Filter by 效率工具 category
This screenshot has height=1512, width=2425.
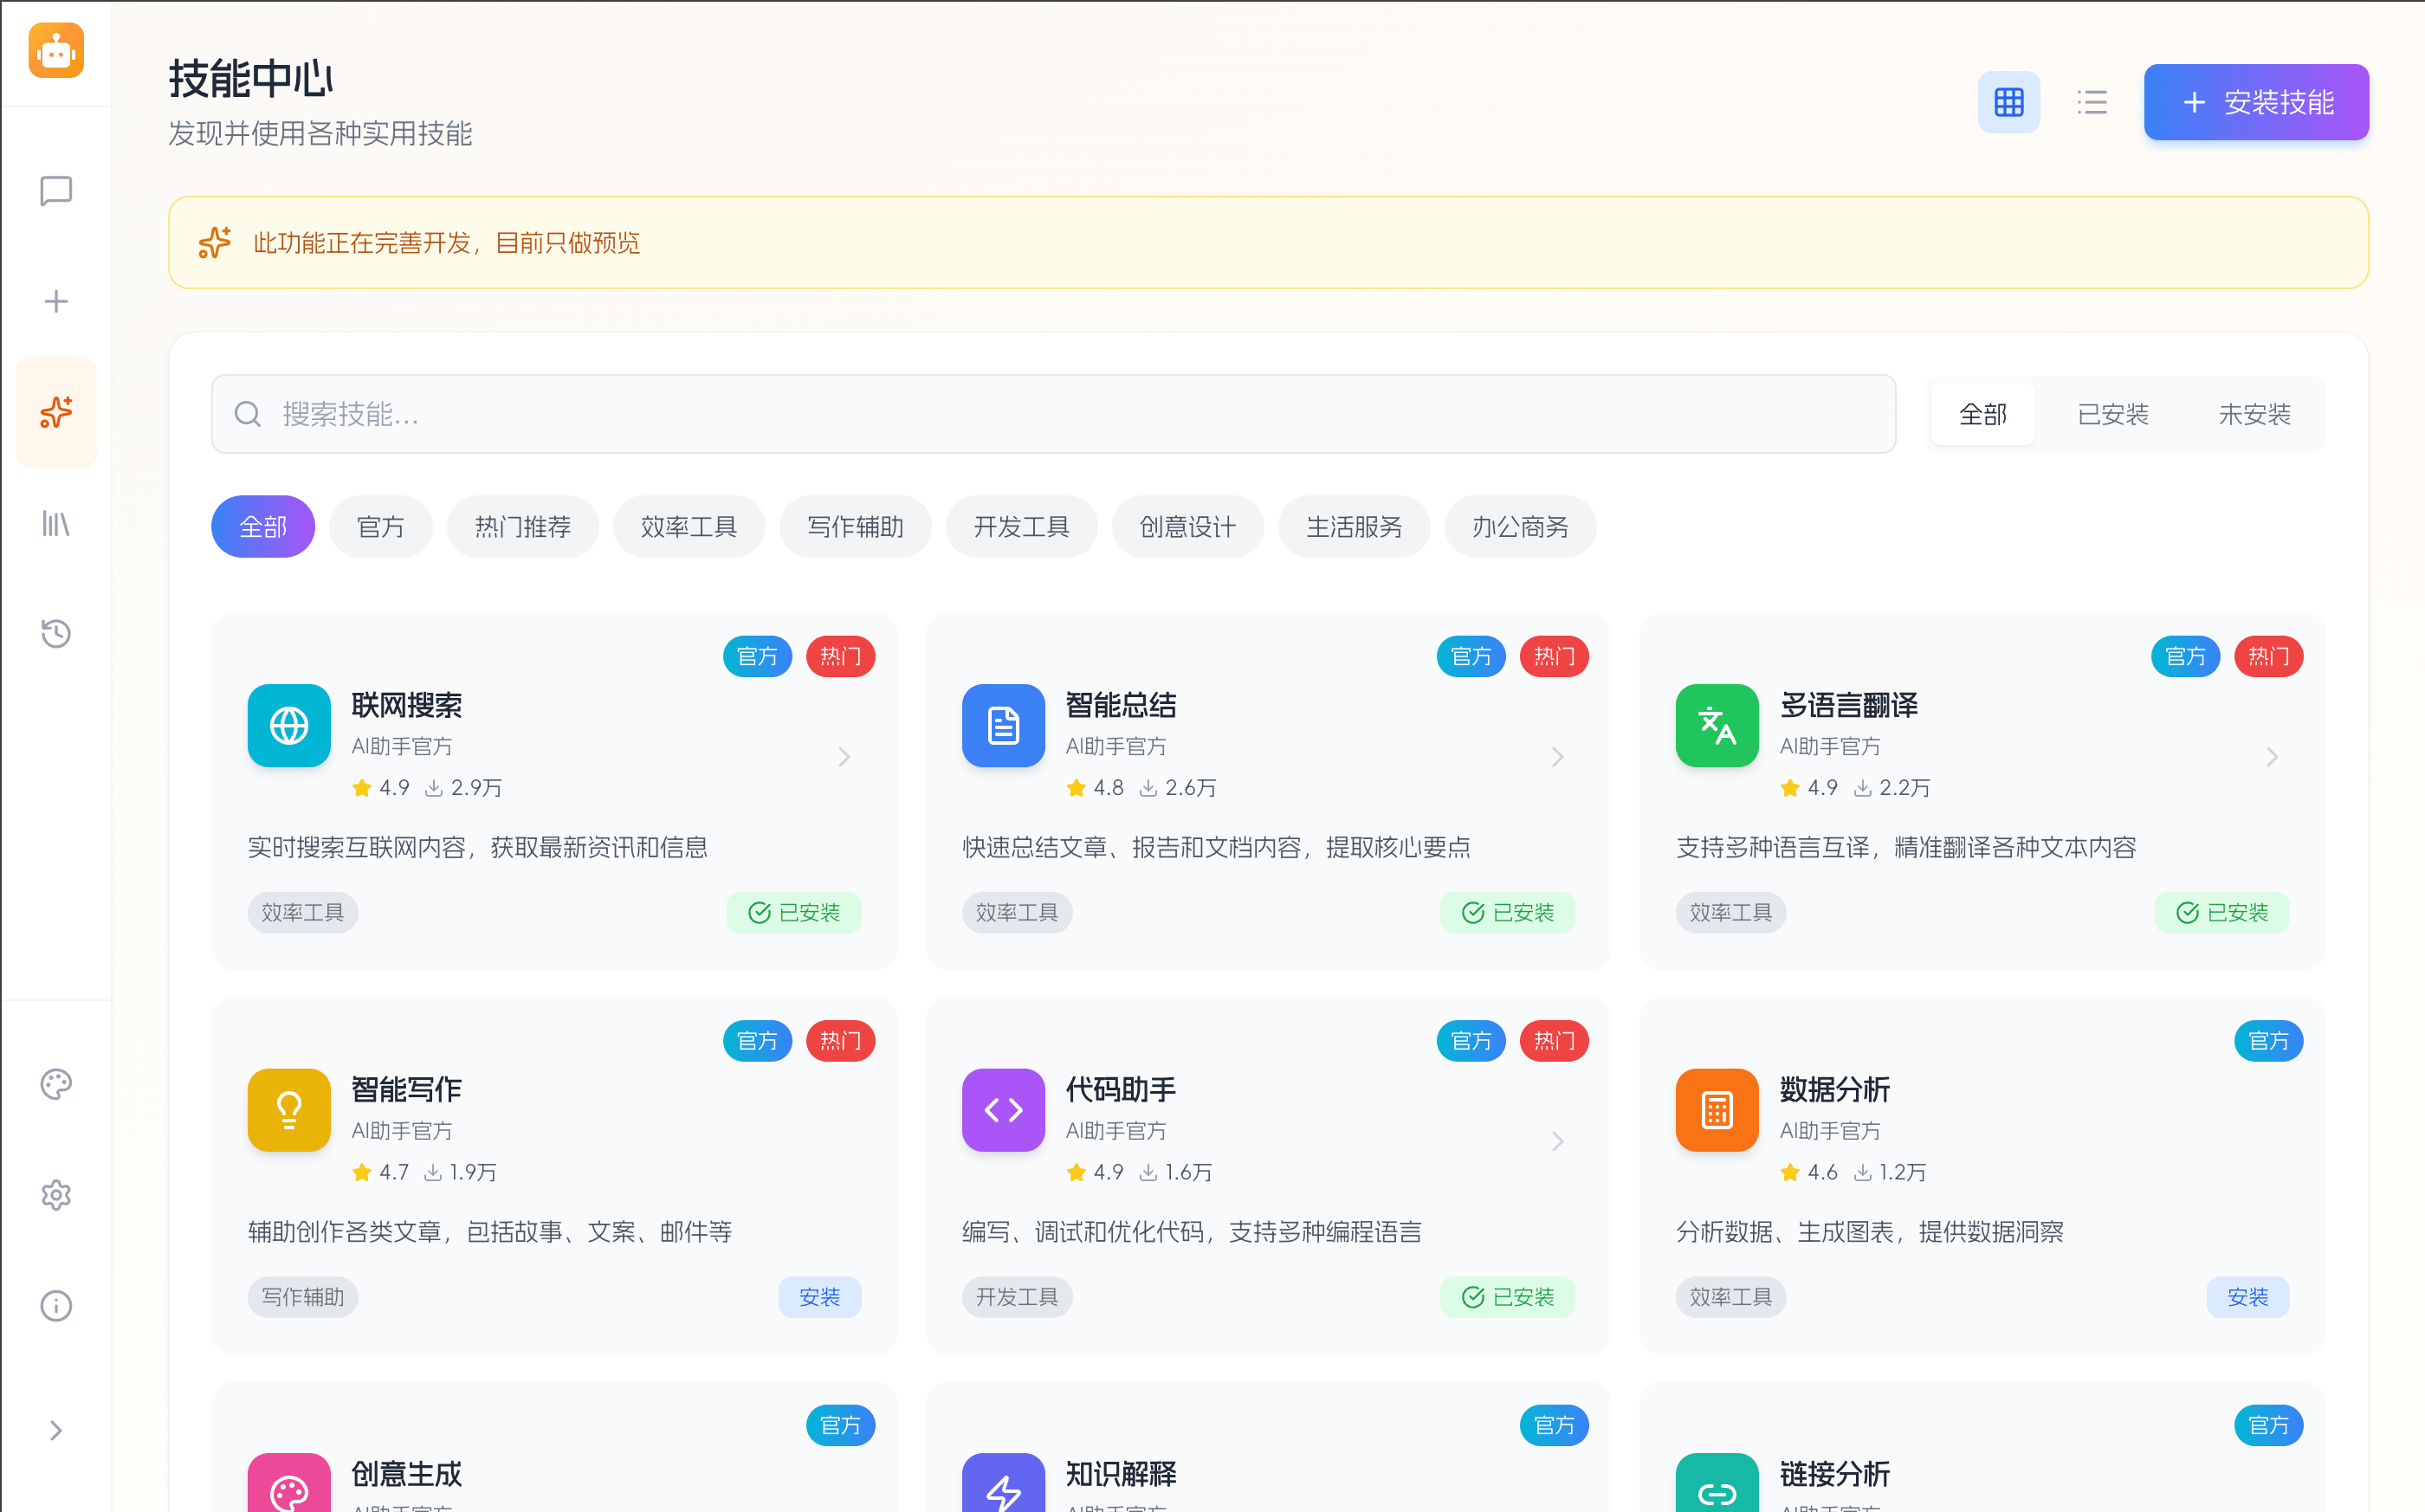pyautogui.click(x=688, y=527)
